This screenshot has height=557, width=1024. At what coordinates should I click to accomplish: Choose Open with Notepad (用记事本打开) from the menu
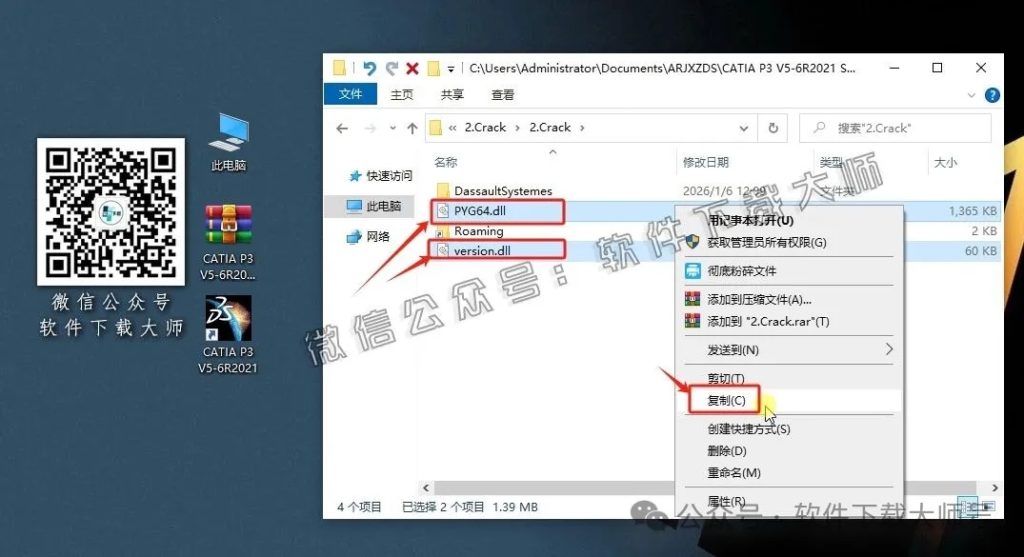point(789,220)
